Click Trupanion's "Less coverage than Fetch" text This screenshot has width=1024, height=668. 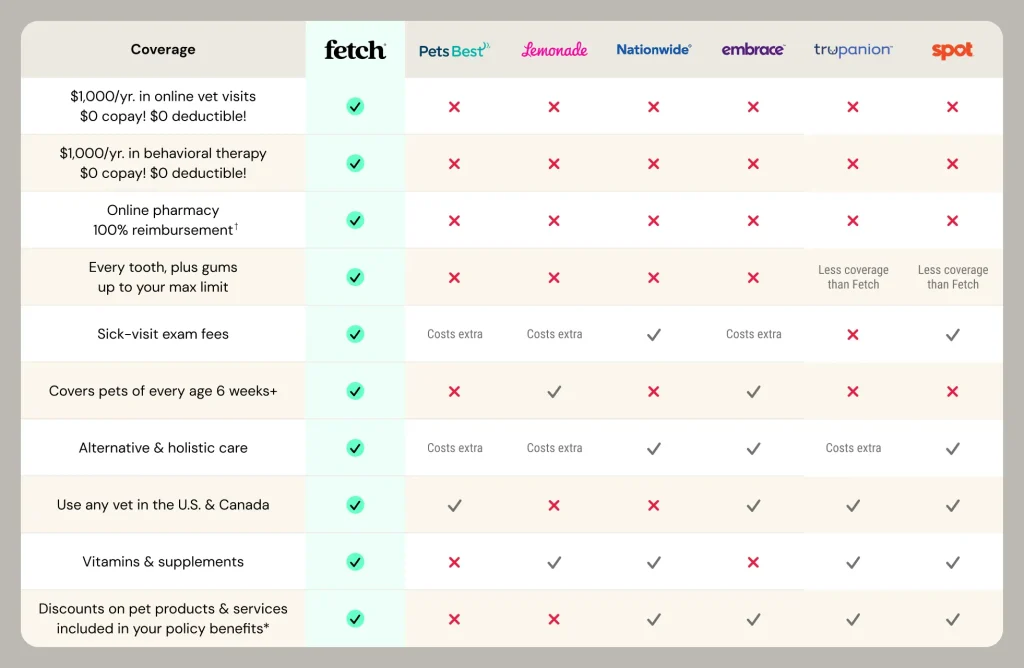pyautogui.click(x=853, y=277)
